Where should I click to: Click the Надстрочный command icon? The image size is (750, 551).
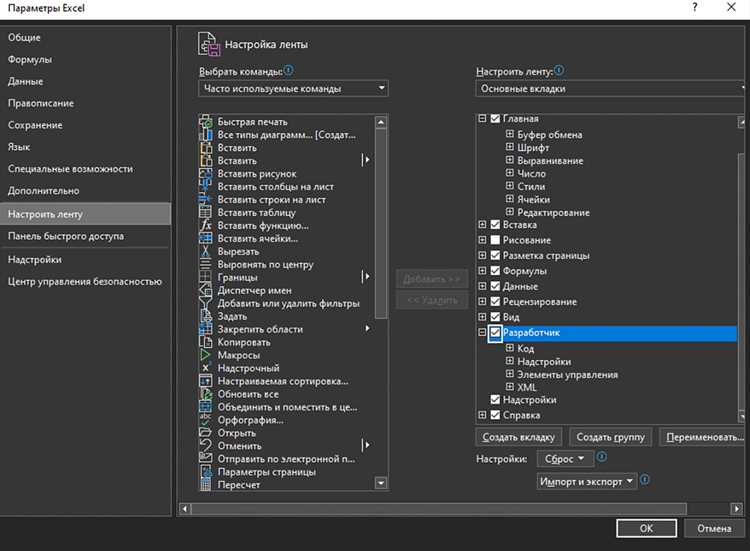[205, 368]
